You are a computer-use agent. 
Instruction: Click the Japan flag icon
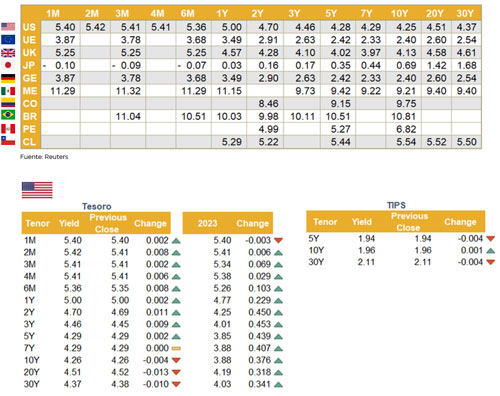[x=8, y=65]
